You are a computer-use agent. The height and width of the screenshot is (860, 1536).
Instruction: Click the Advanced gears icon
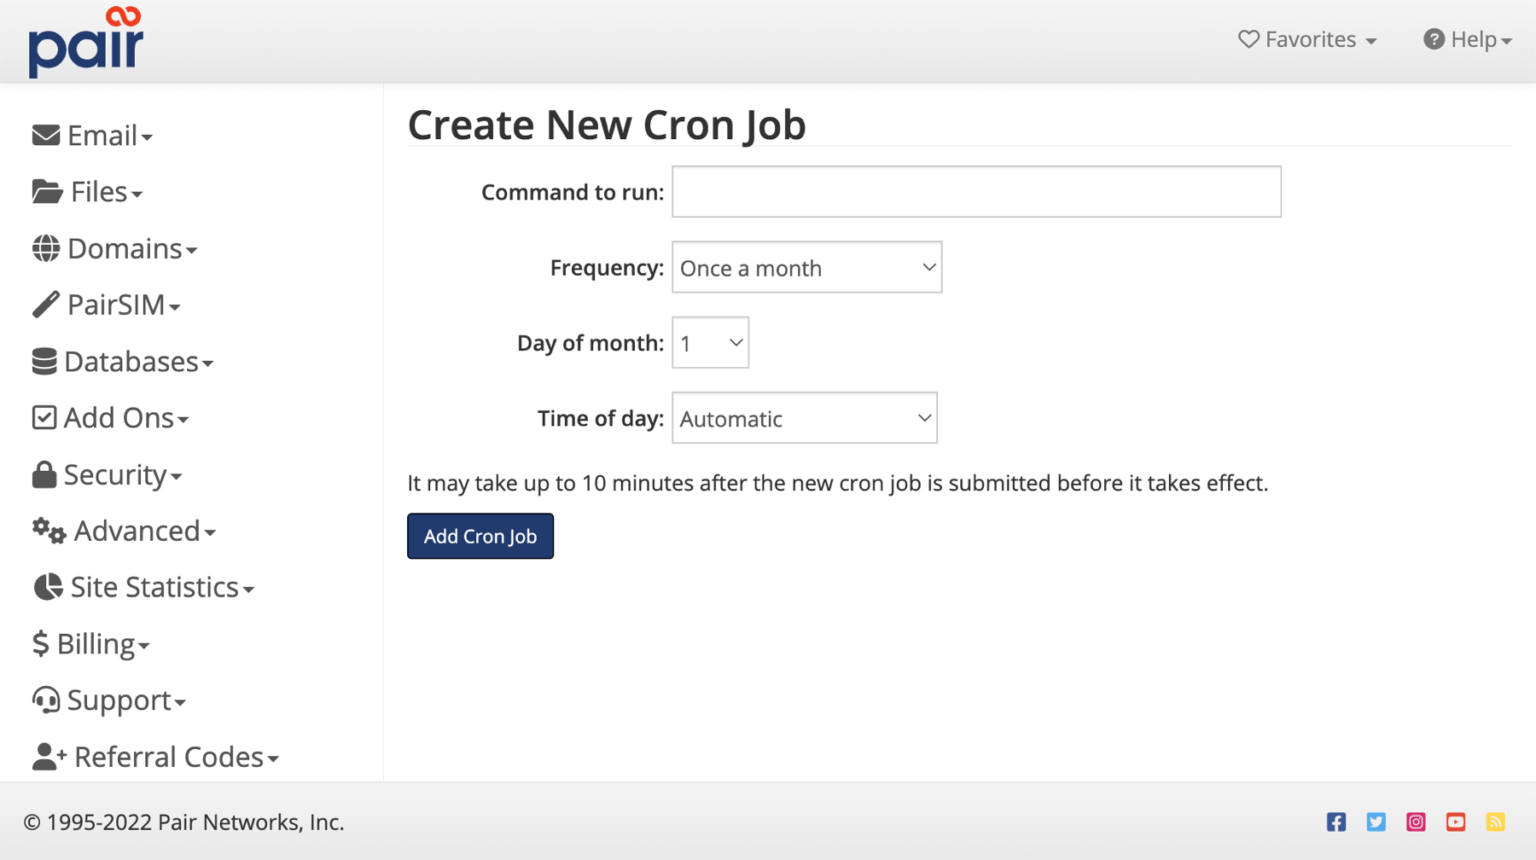(x=46, y=530)
